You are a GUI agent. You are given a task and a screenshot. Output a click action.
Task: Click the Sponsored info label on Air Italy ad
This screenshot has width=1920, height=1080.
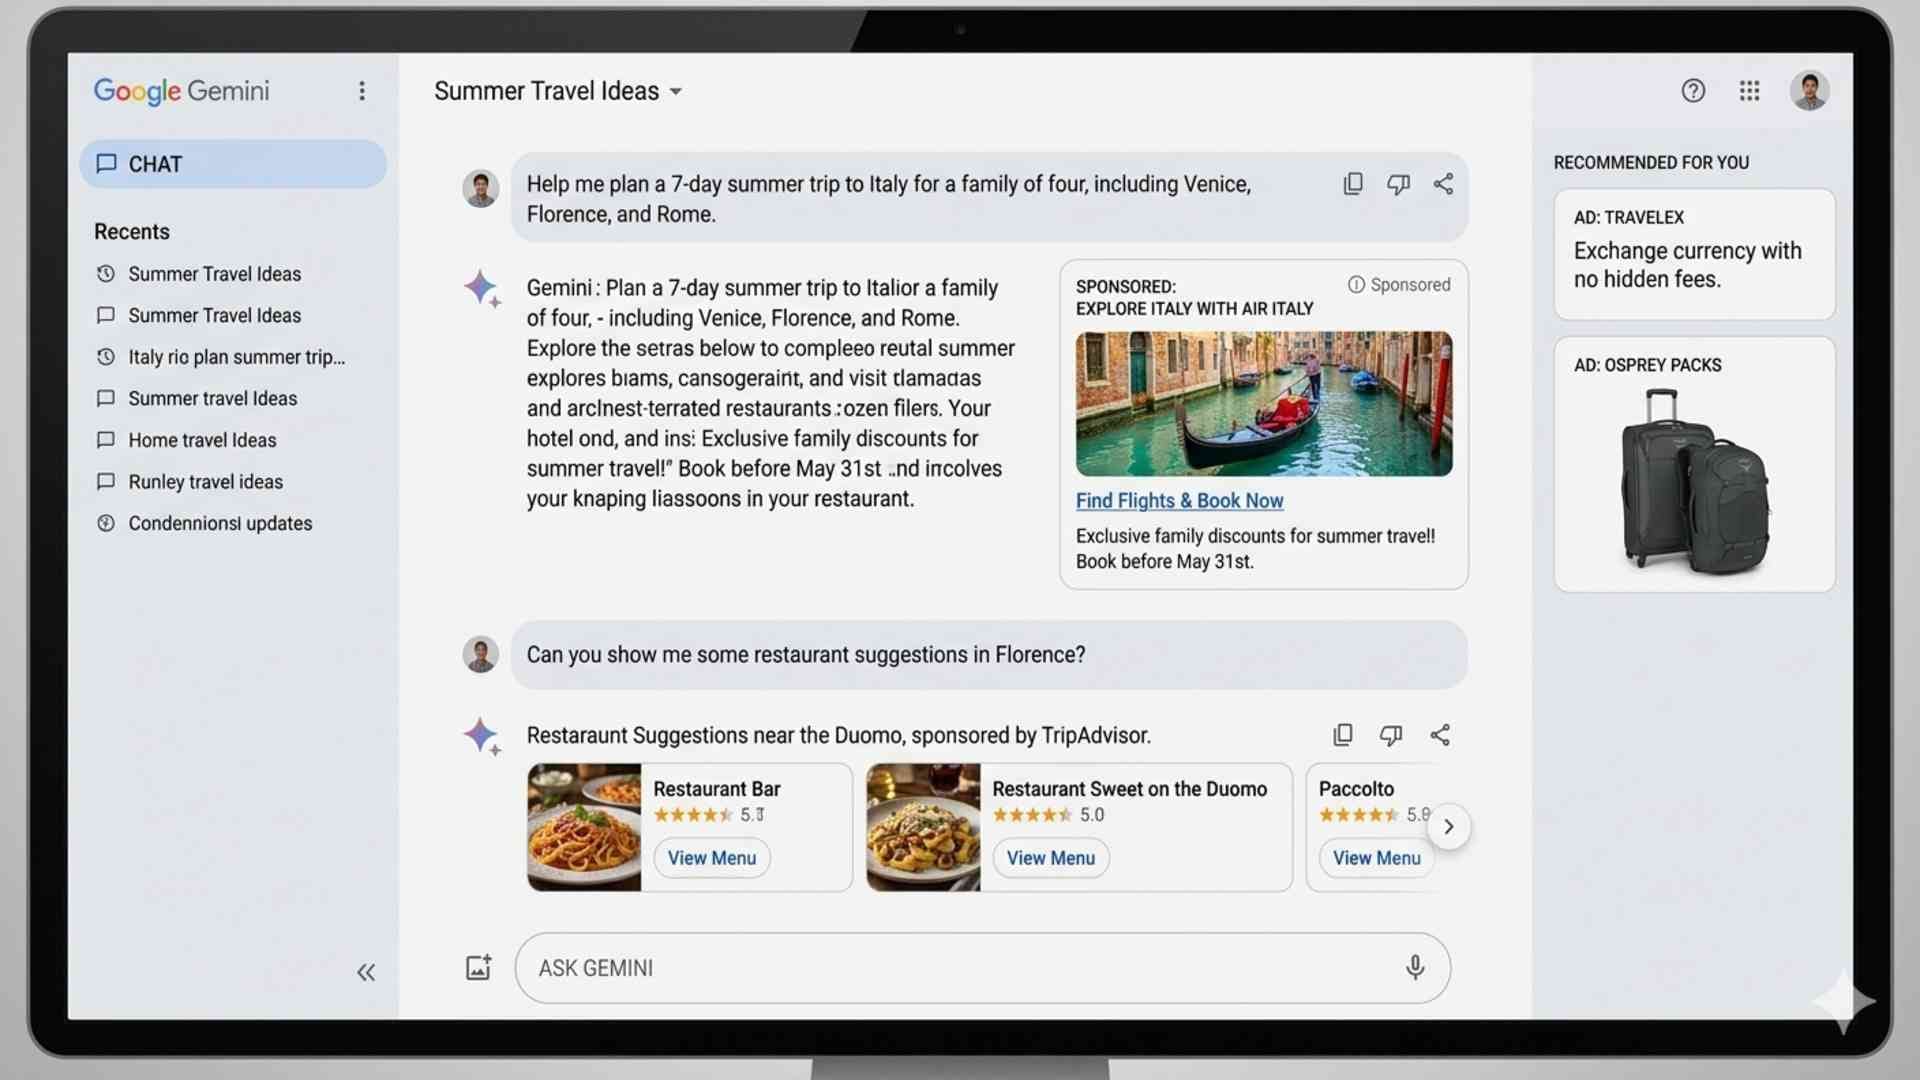tap(1399, 285)
